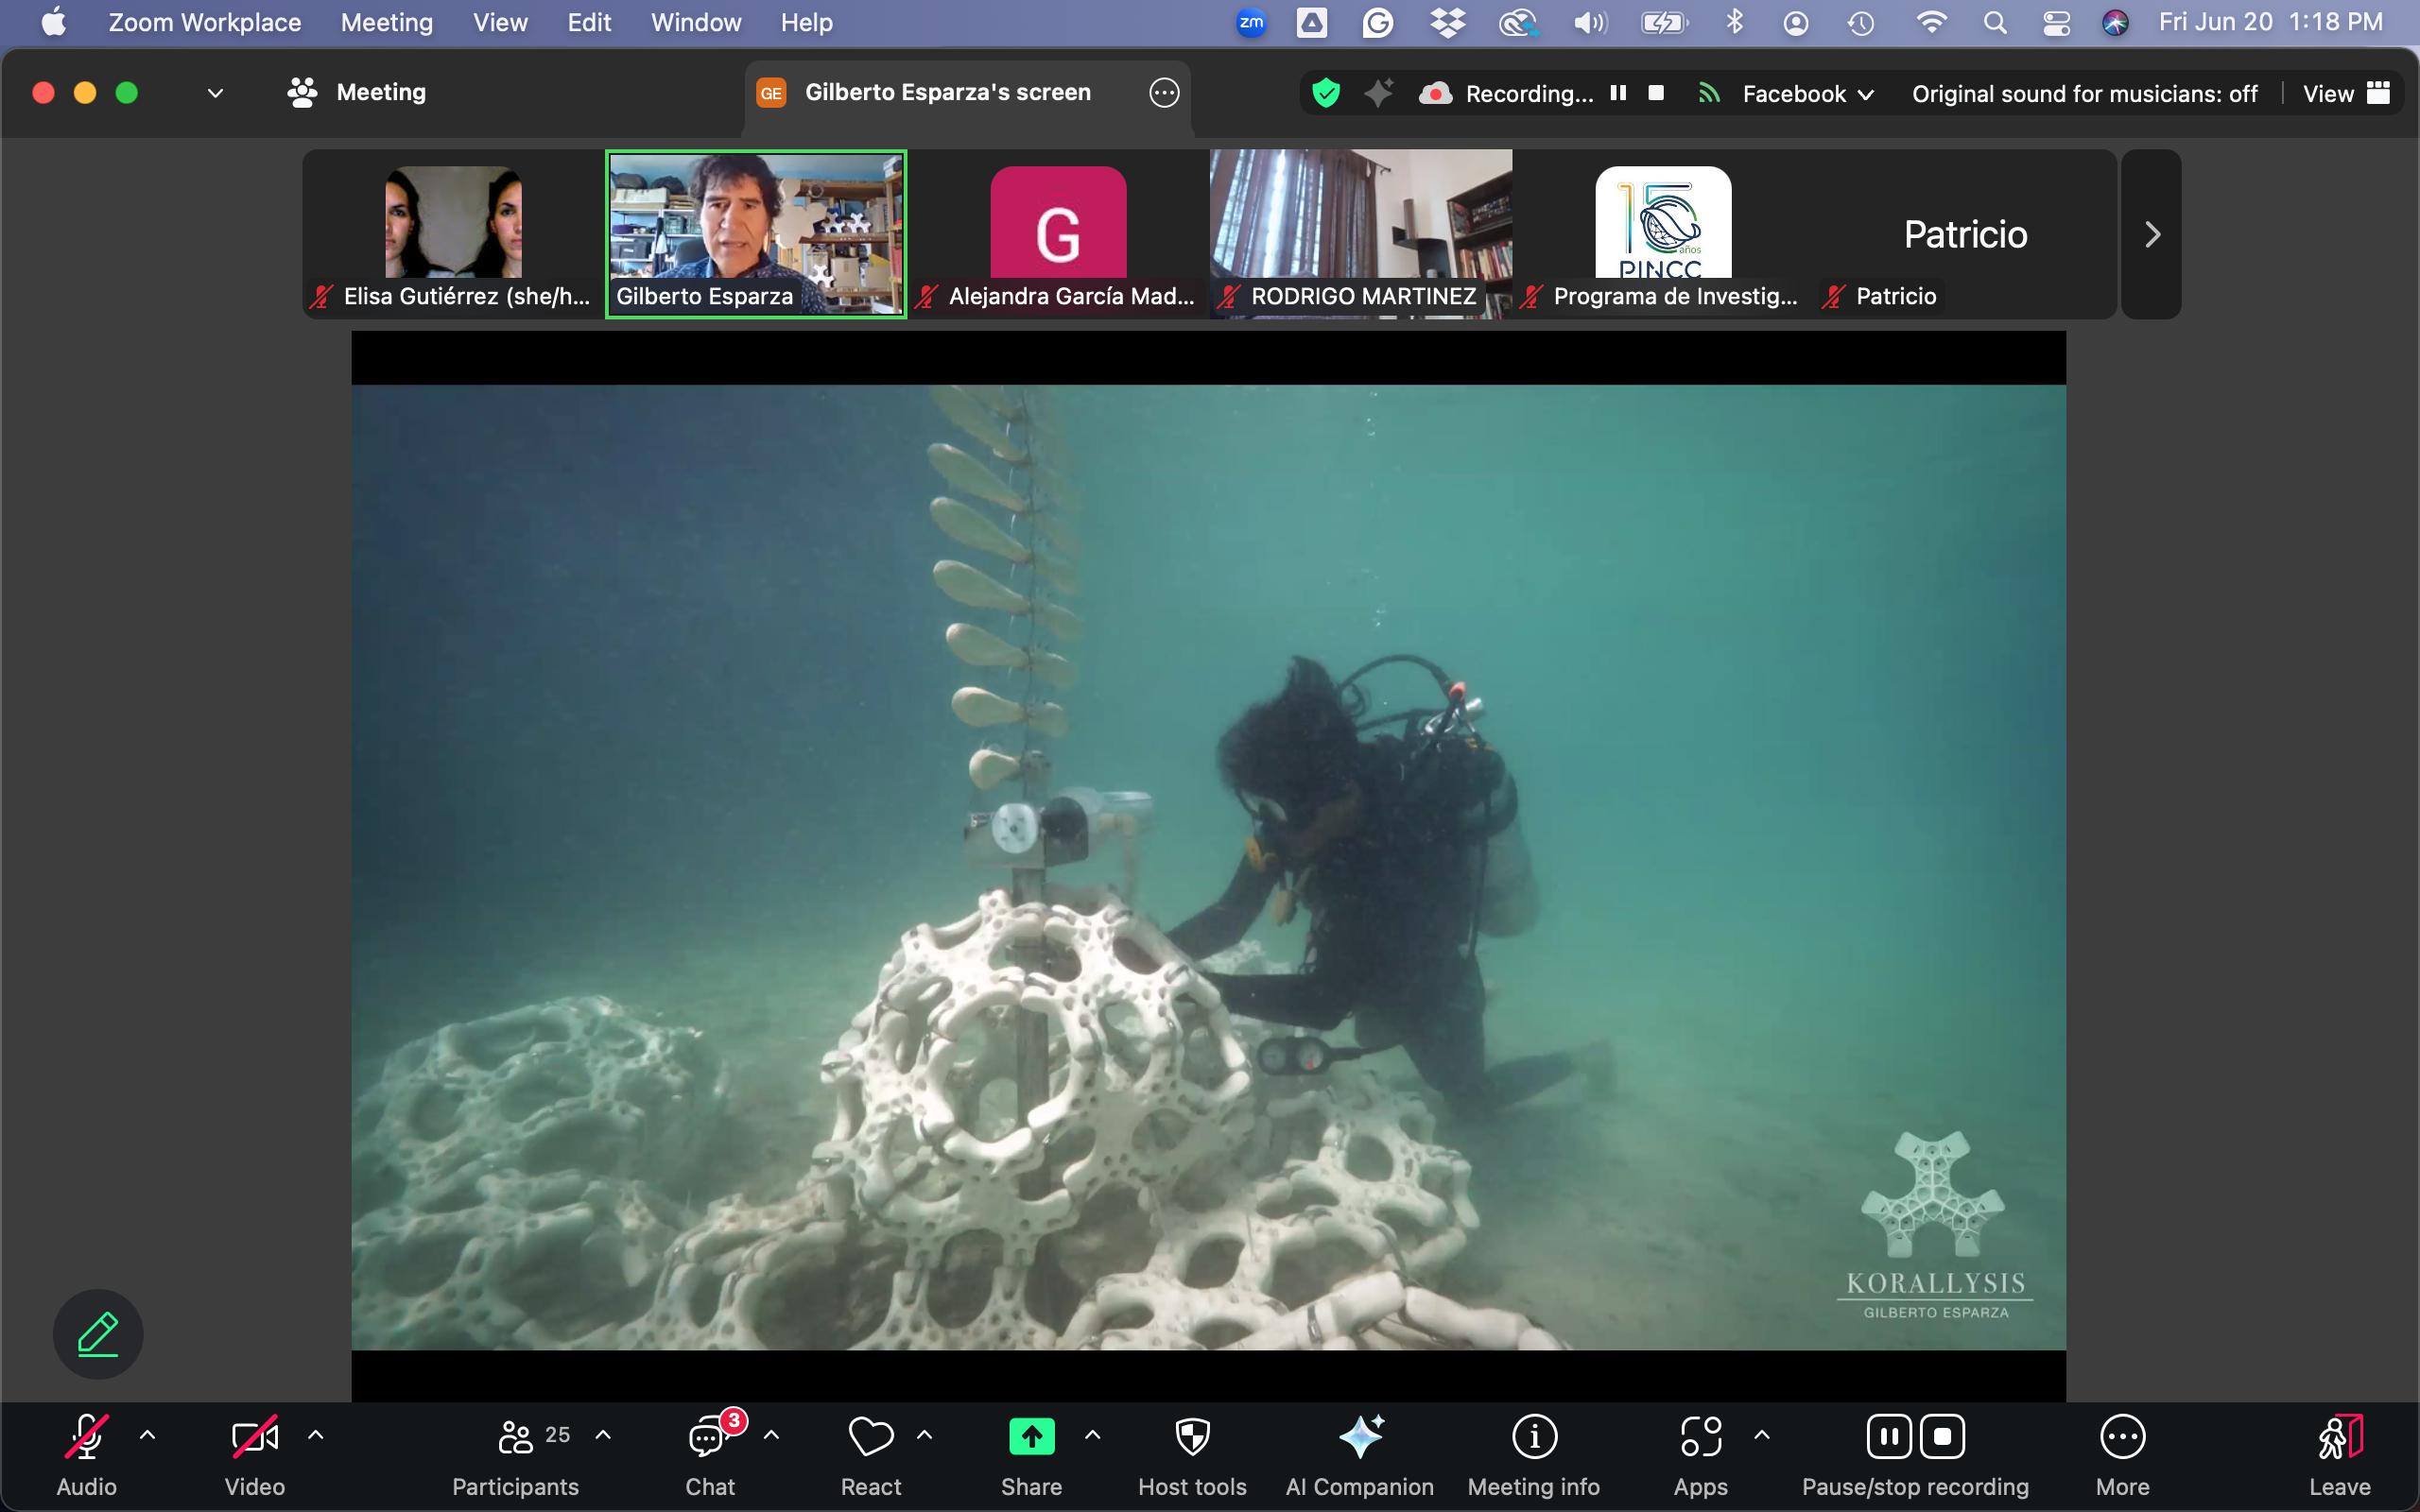This screenshot has height=1512, width=2420.
Task: Show next participants with right arrow
Action: [2152, 235]
